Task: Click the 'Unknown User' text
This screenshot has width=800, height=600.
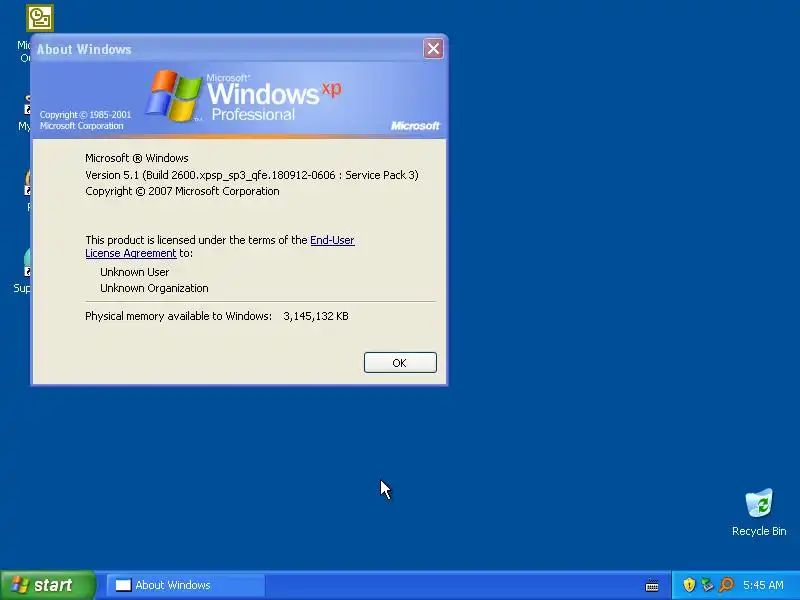Action: click(x=134, y=272)
